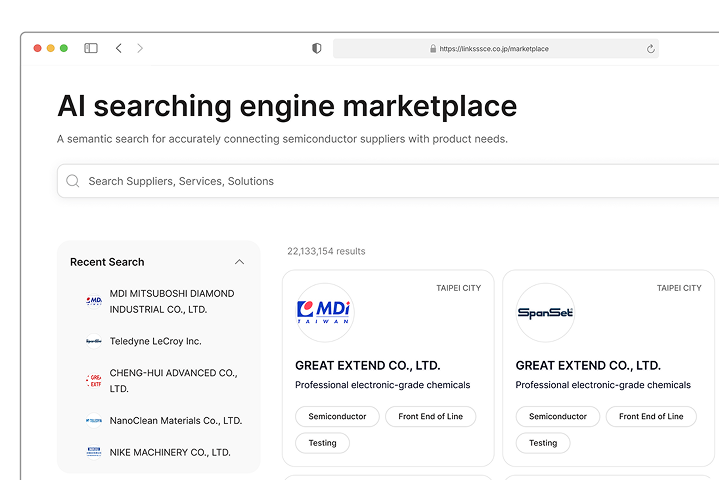Click the MDi Taiwan logo on first card
The image size is (719, 480).
coord(325,312)
